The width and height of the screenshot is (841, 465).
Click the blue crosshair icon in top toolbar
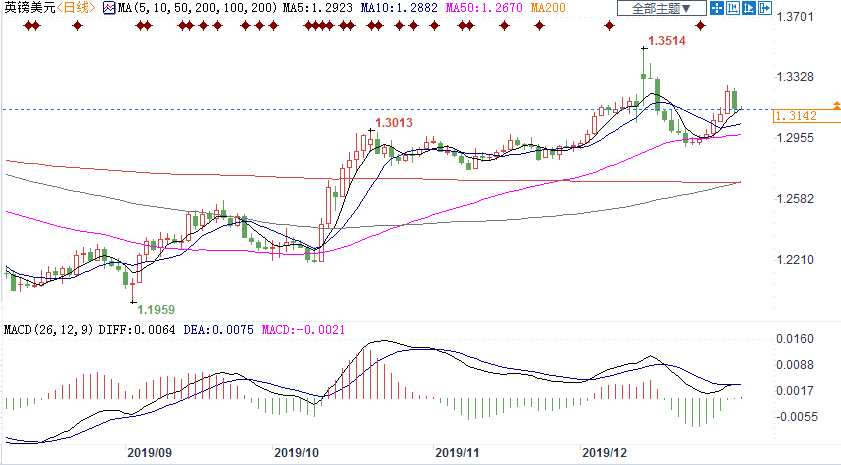[x=715, y=8]
